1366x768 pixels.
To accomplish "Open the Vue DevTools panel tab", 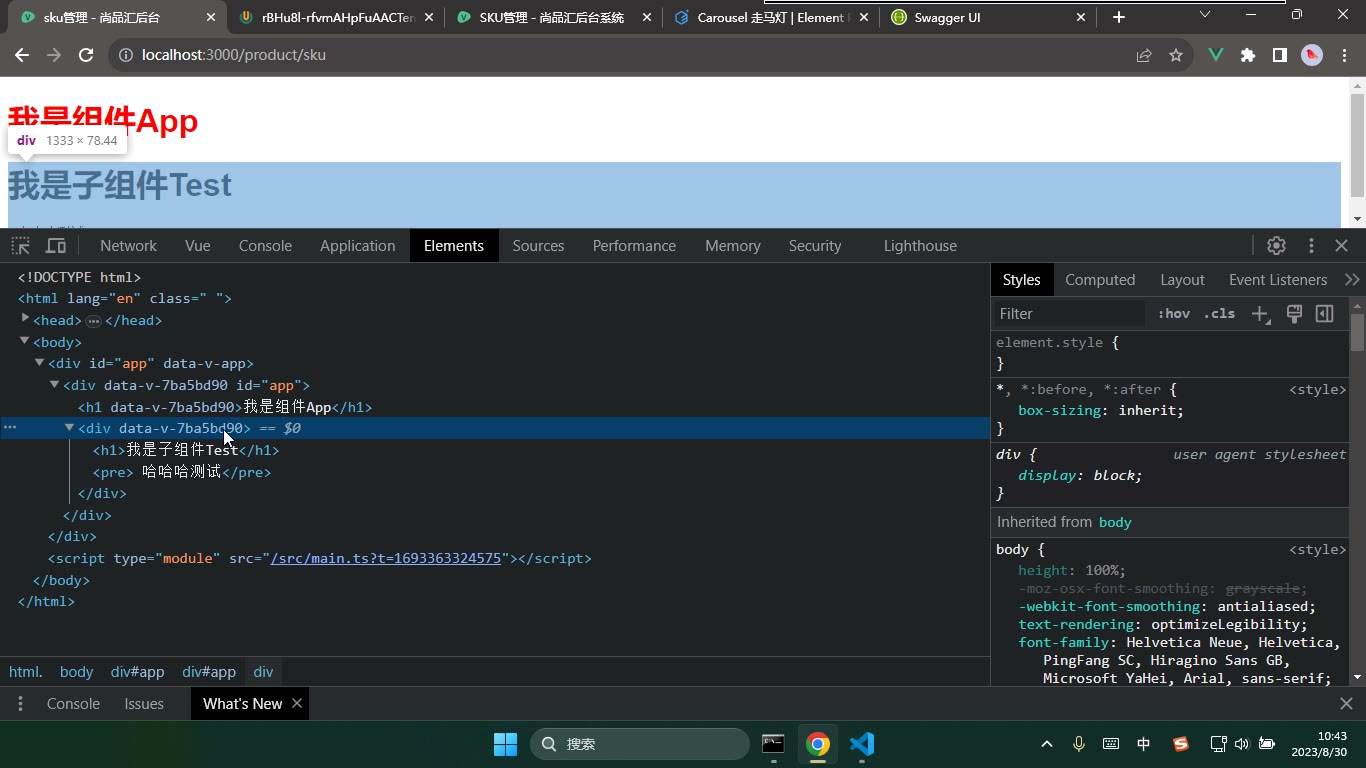I will coord(198,246).
